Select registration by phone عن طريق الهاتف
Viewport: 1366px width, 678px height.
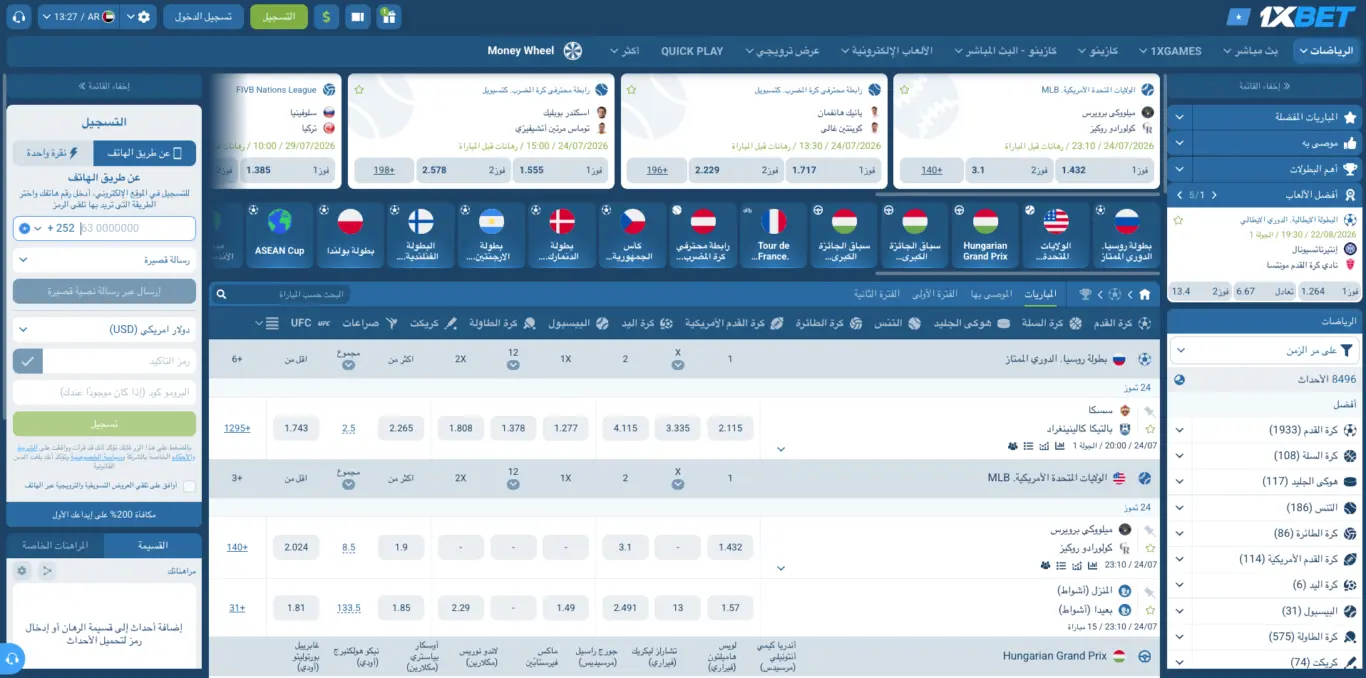[x=145, y=153]
